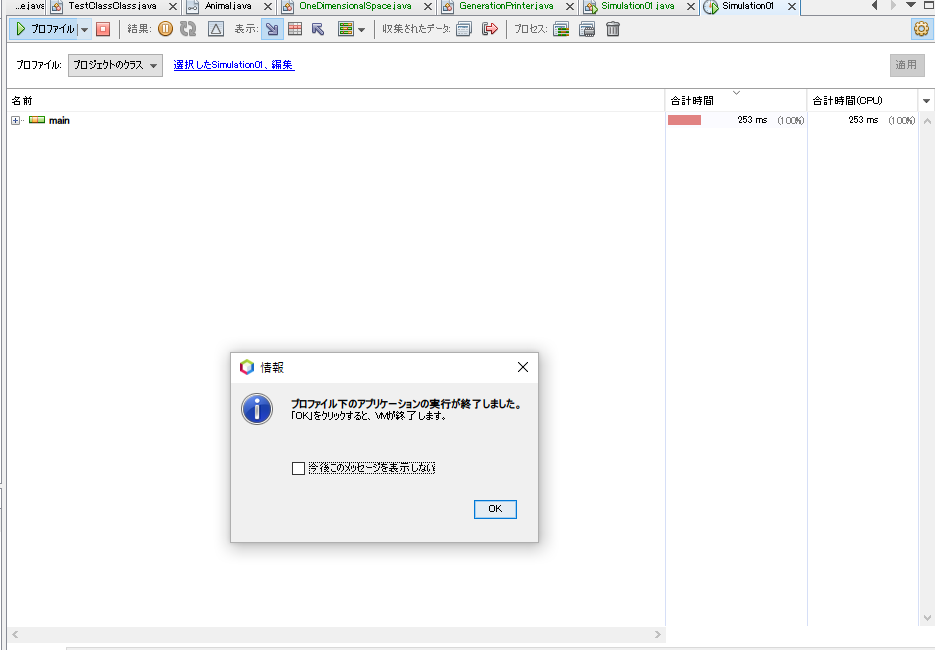
Task: Show the open documents list dropdown arrow
Action: (x=911, y=5)
